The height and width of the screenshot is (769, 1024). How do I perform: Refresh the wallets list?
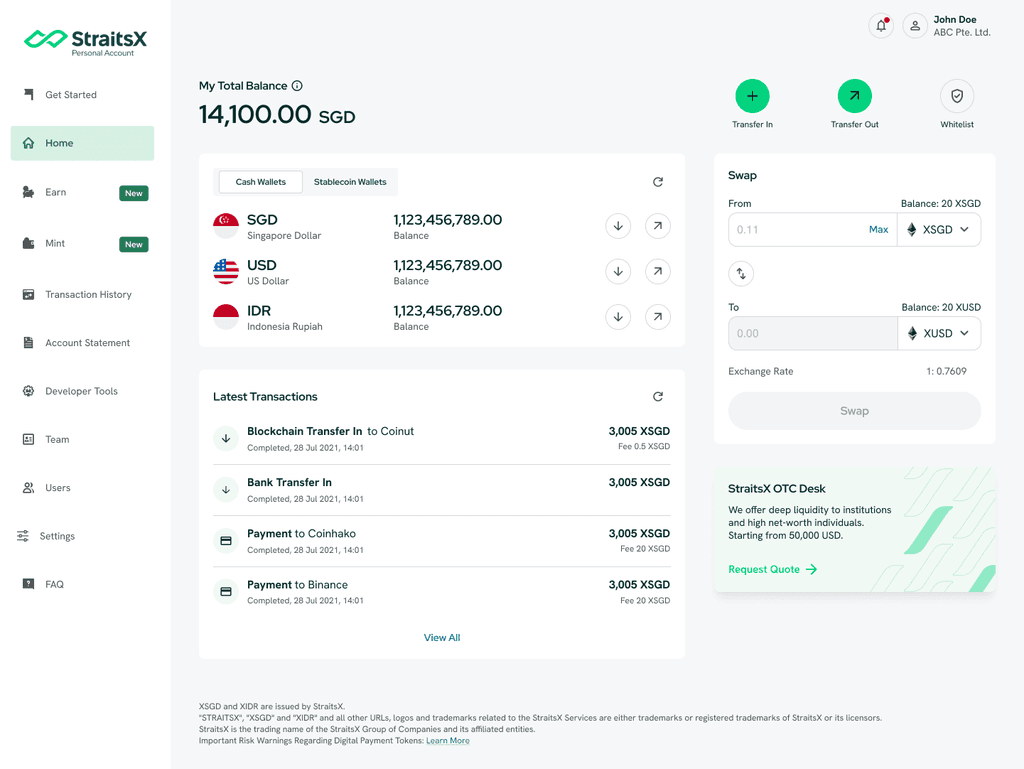pos(658,181)
